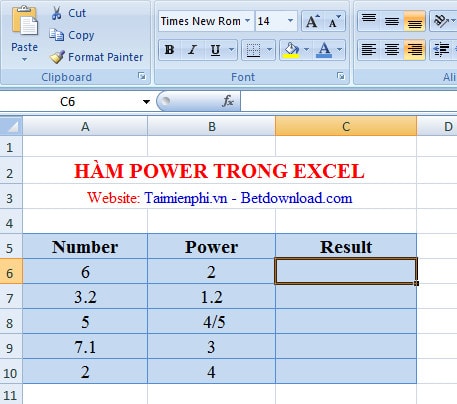Apply the font color A button
This screenshot has width=457, height=404.
coord(324,50)
